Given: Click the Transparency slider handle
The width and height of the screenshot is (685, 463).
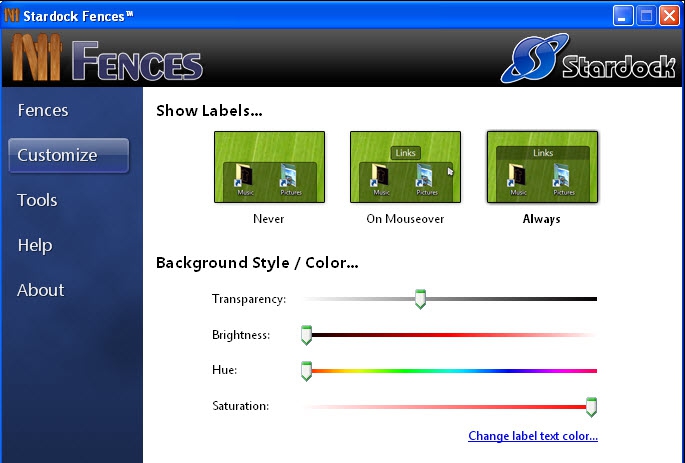Looking at the screenshot, I should pyautogui.click(x=420, y=299).
